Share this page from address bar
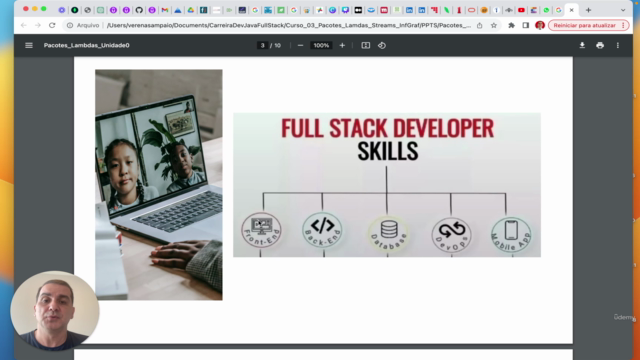 [480, 25]
